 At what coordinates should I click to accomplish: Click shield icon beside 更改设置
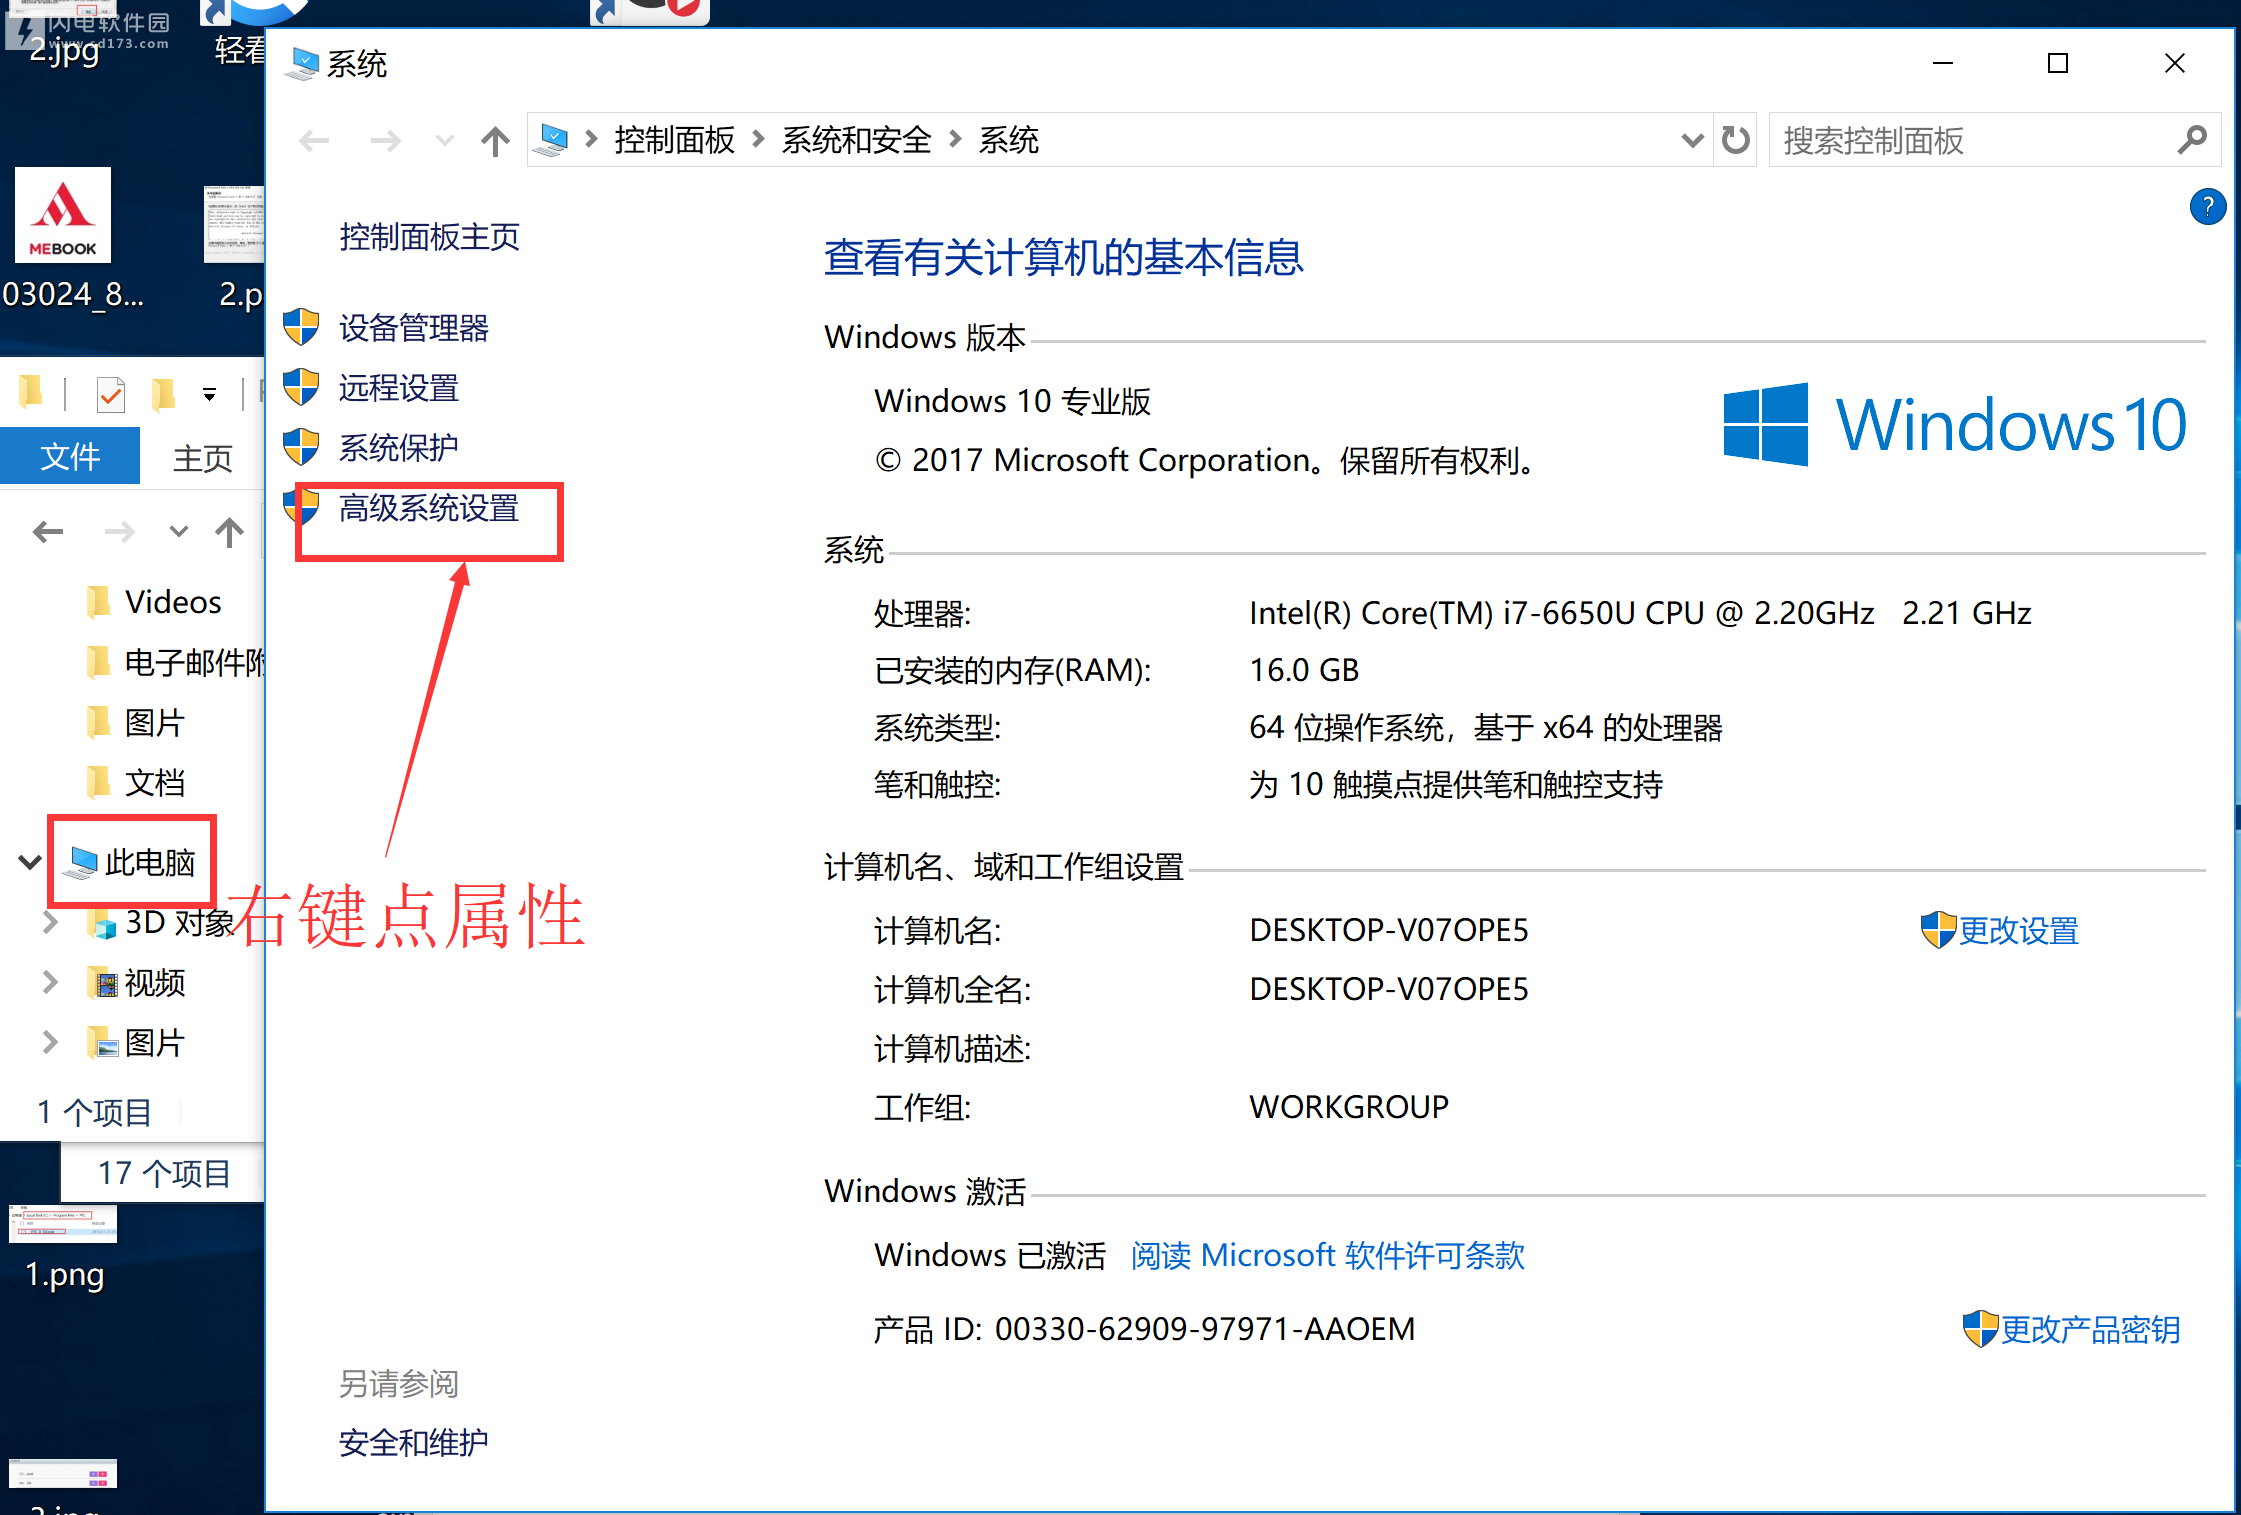[x=1938, y=930]
